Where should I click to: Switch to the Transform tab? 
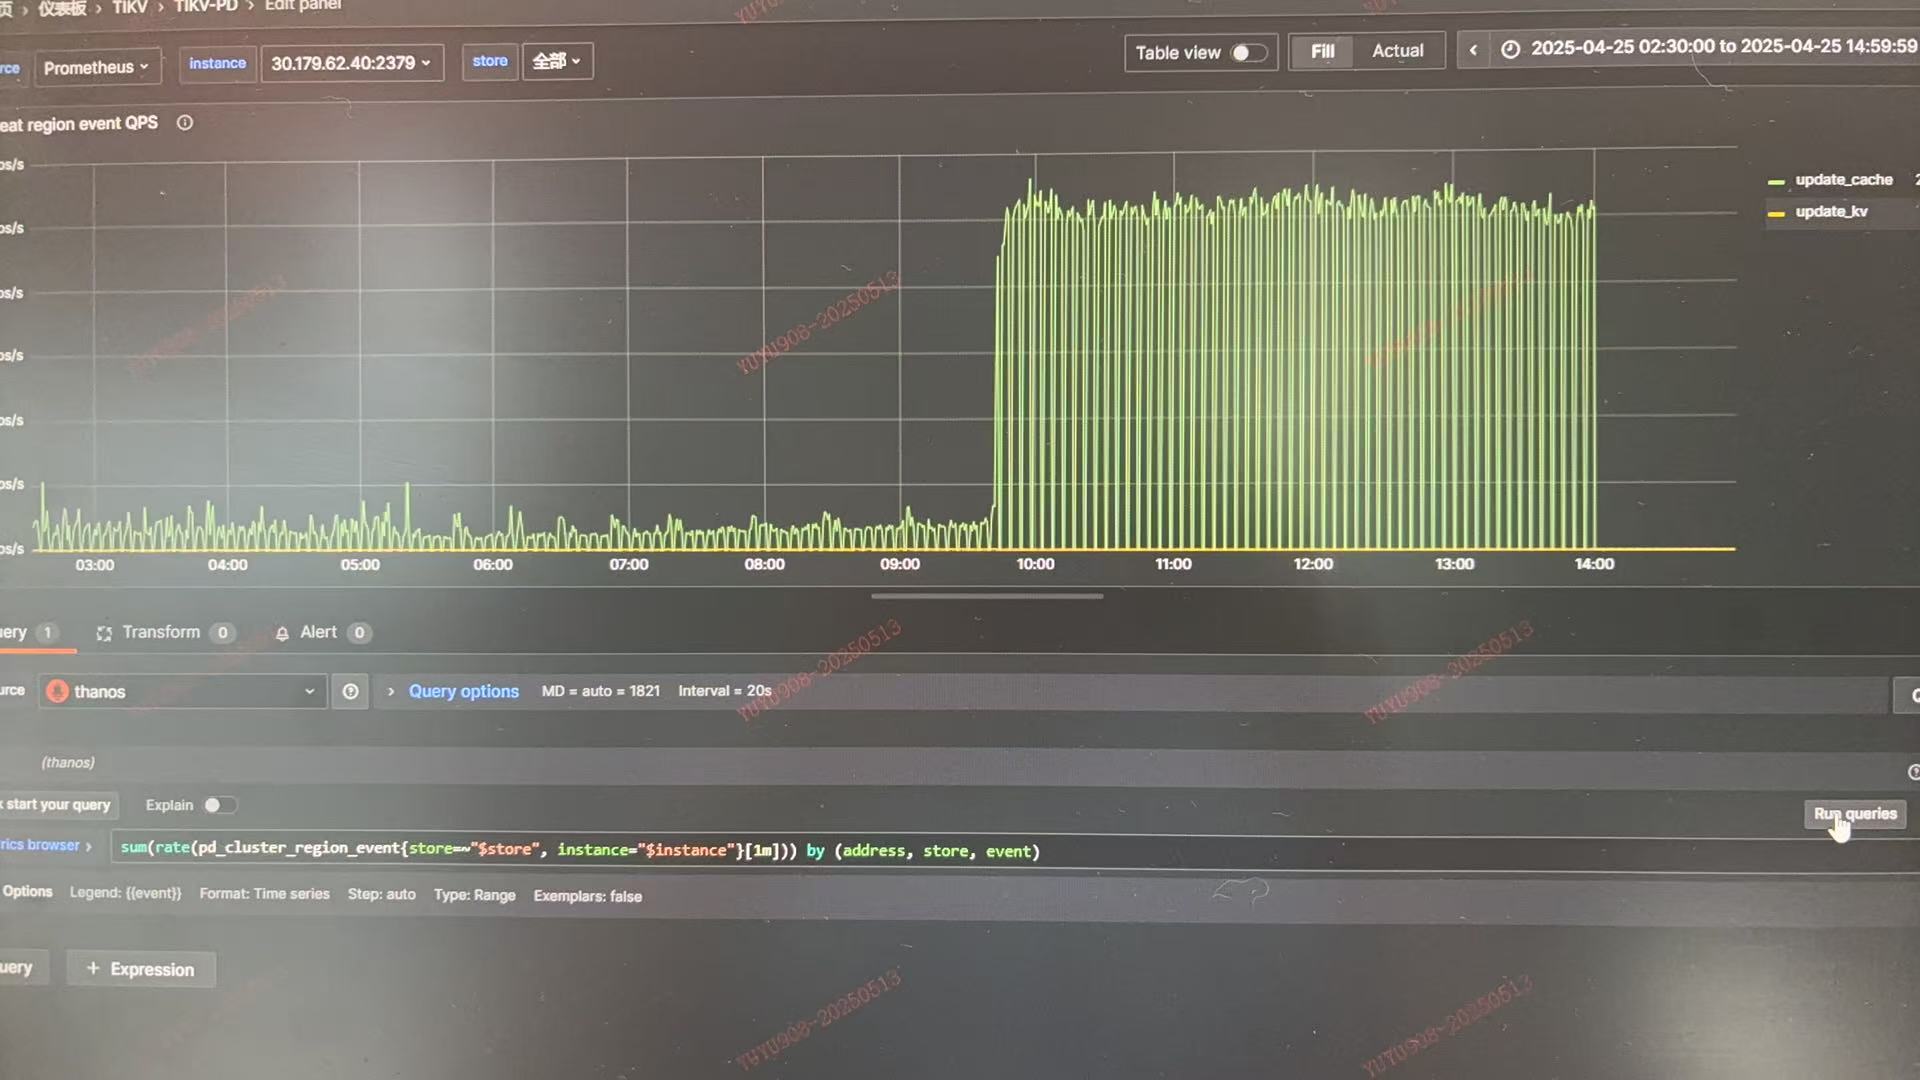click(x=161, y=633)
